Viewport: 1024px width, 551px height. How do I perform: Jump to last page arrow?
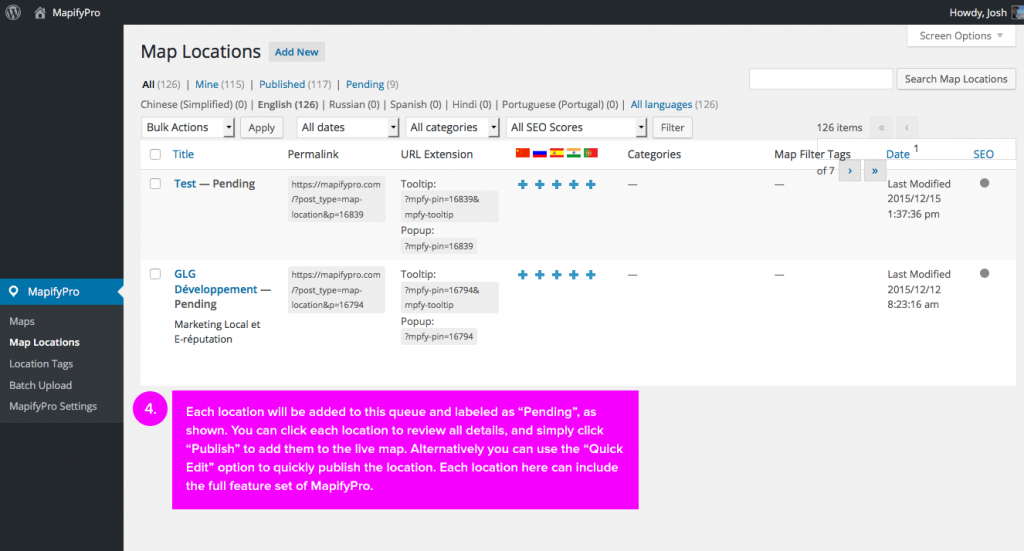(875, 171)
